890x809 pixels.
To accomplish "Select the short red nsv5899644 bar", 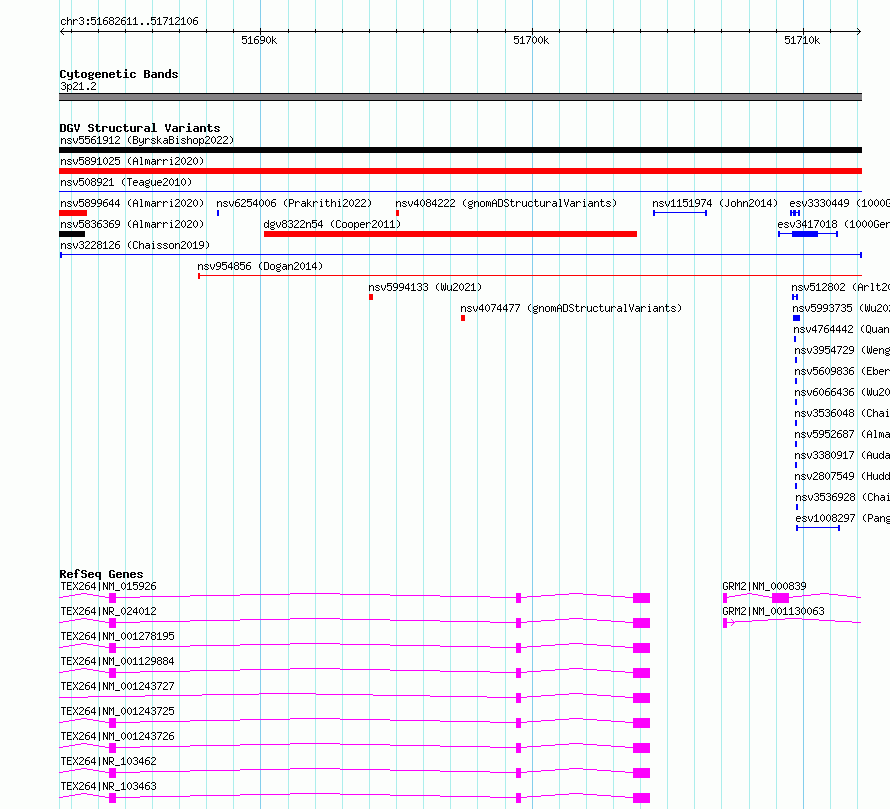I will tap(73, 213).
